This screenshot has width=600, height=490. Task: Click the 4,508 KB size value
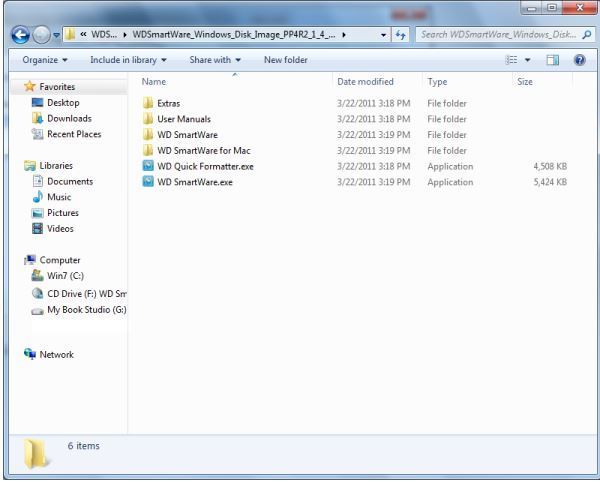coord(550,166)
